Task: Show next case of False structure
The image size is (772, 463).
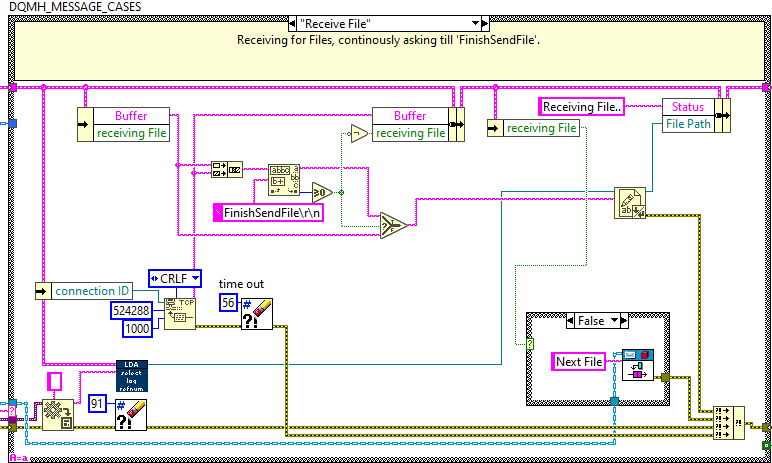Action: point(624,321)
